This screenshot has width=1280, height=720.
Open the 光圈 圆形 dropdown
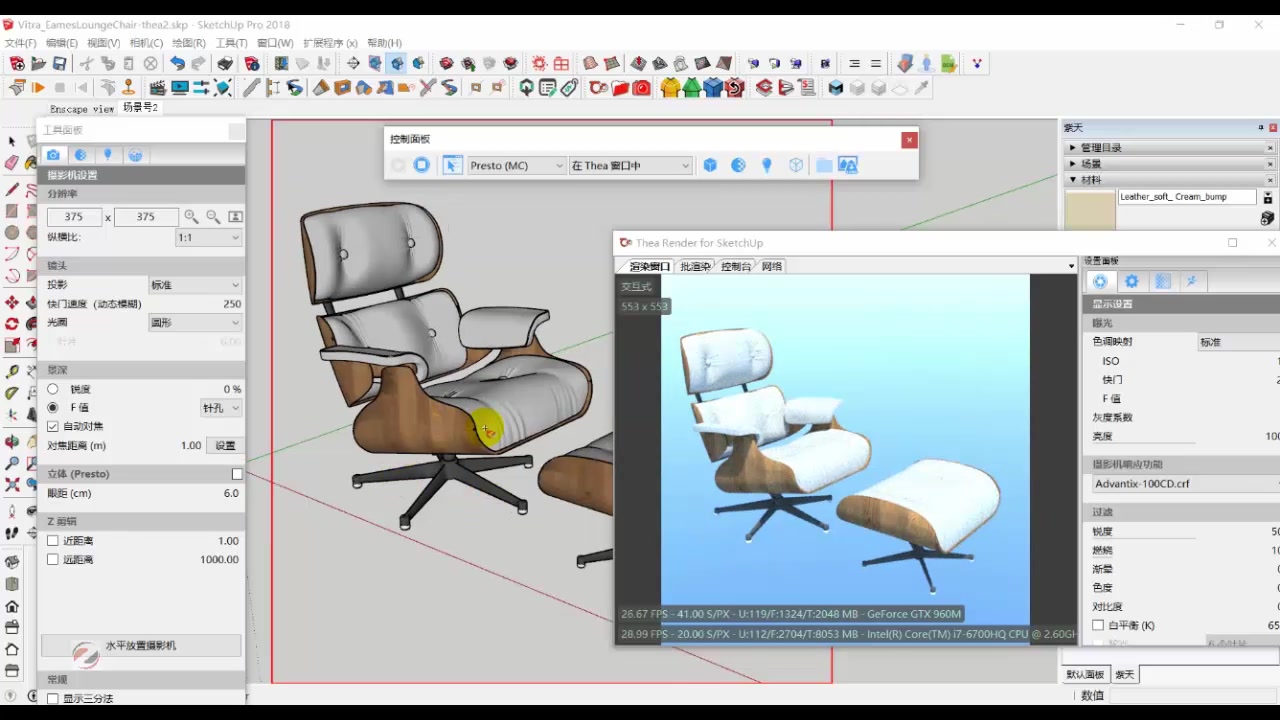tap(194, 323)
